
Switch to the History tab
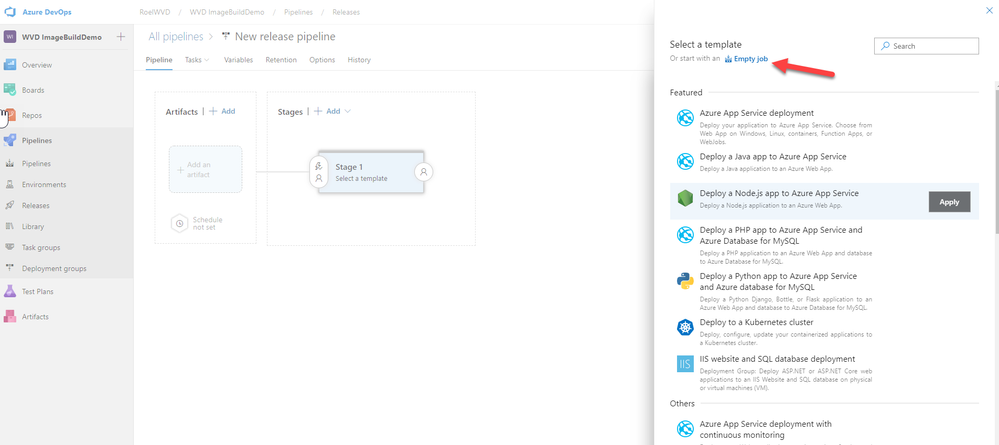(359, 60)
